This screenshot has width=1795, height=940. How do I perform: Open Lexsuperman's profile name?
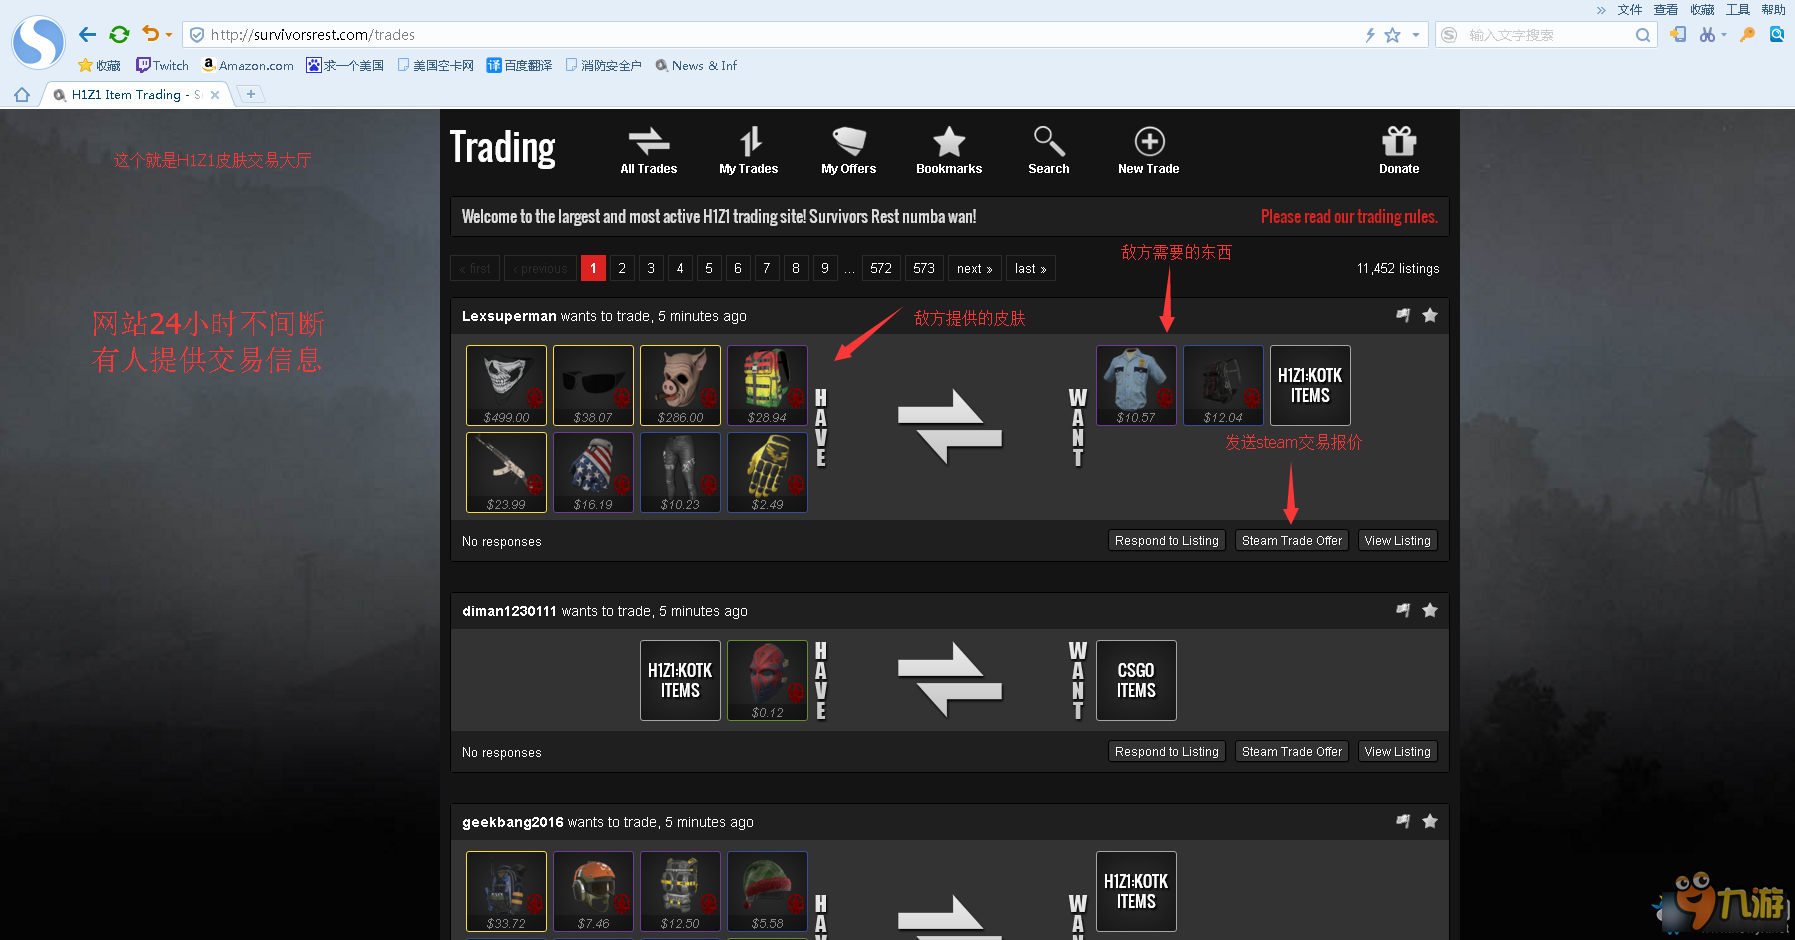click(x=509, y=316)
